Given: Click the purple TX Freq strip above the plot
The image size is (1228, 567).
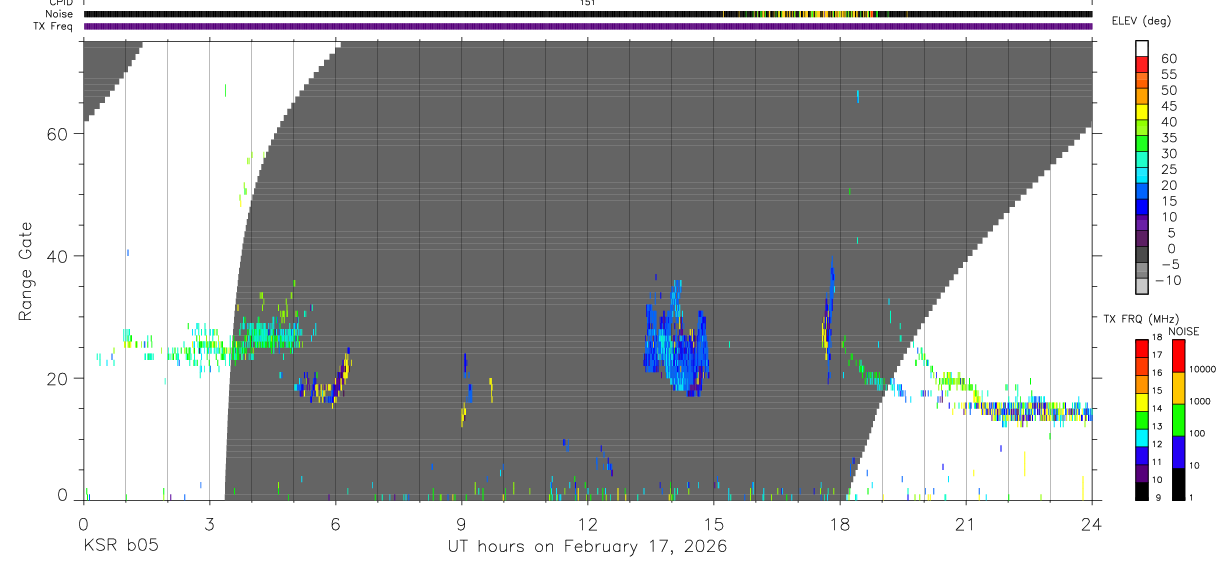Looking at the screenshot, I should (x=587, y=26).
